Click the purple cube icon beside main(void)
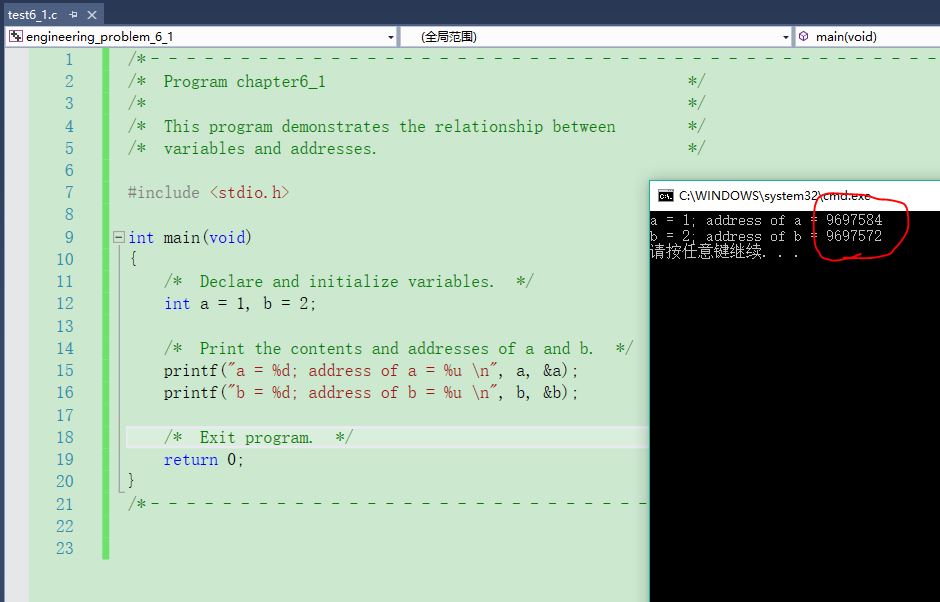Screen dimensions: 940x602 (x=804, y=37)
